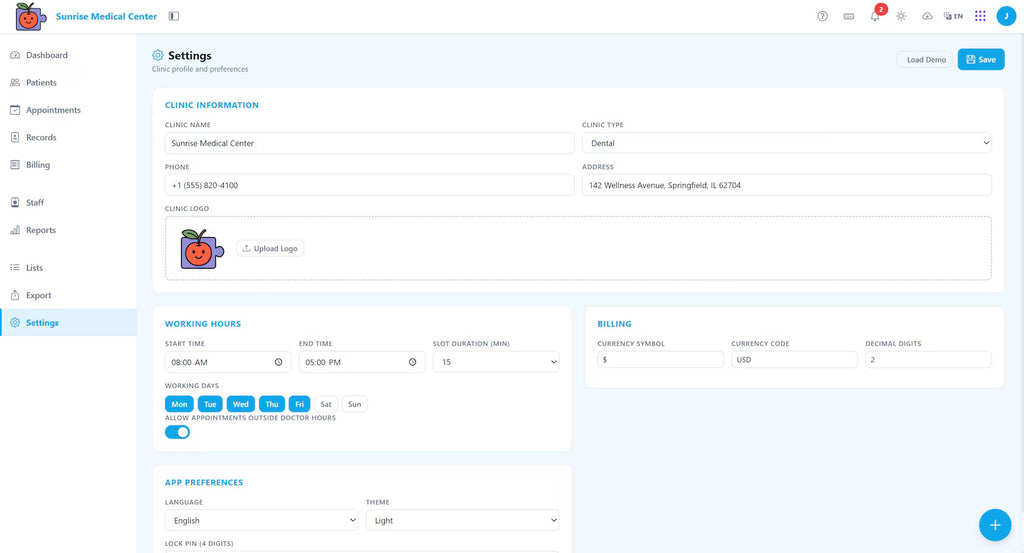
Task: Click the "CLINIC INFORMATION" section heading
Action: click(x=212, y=105)
